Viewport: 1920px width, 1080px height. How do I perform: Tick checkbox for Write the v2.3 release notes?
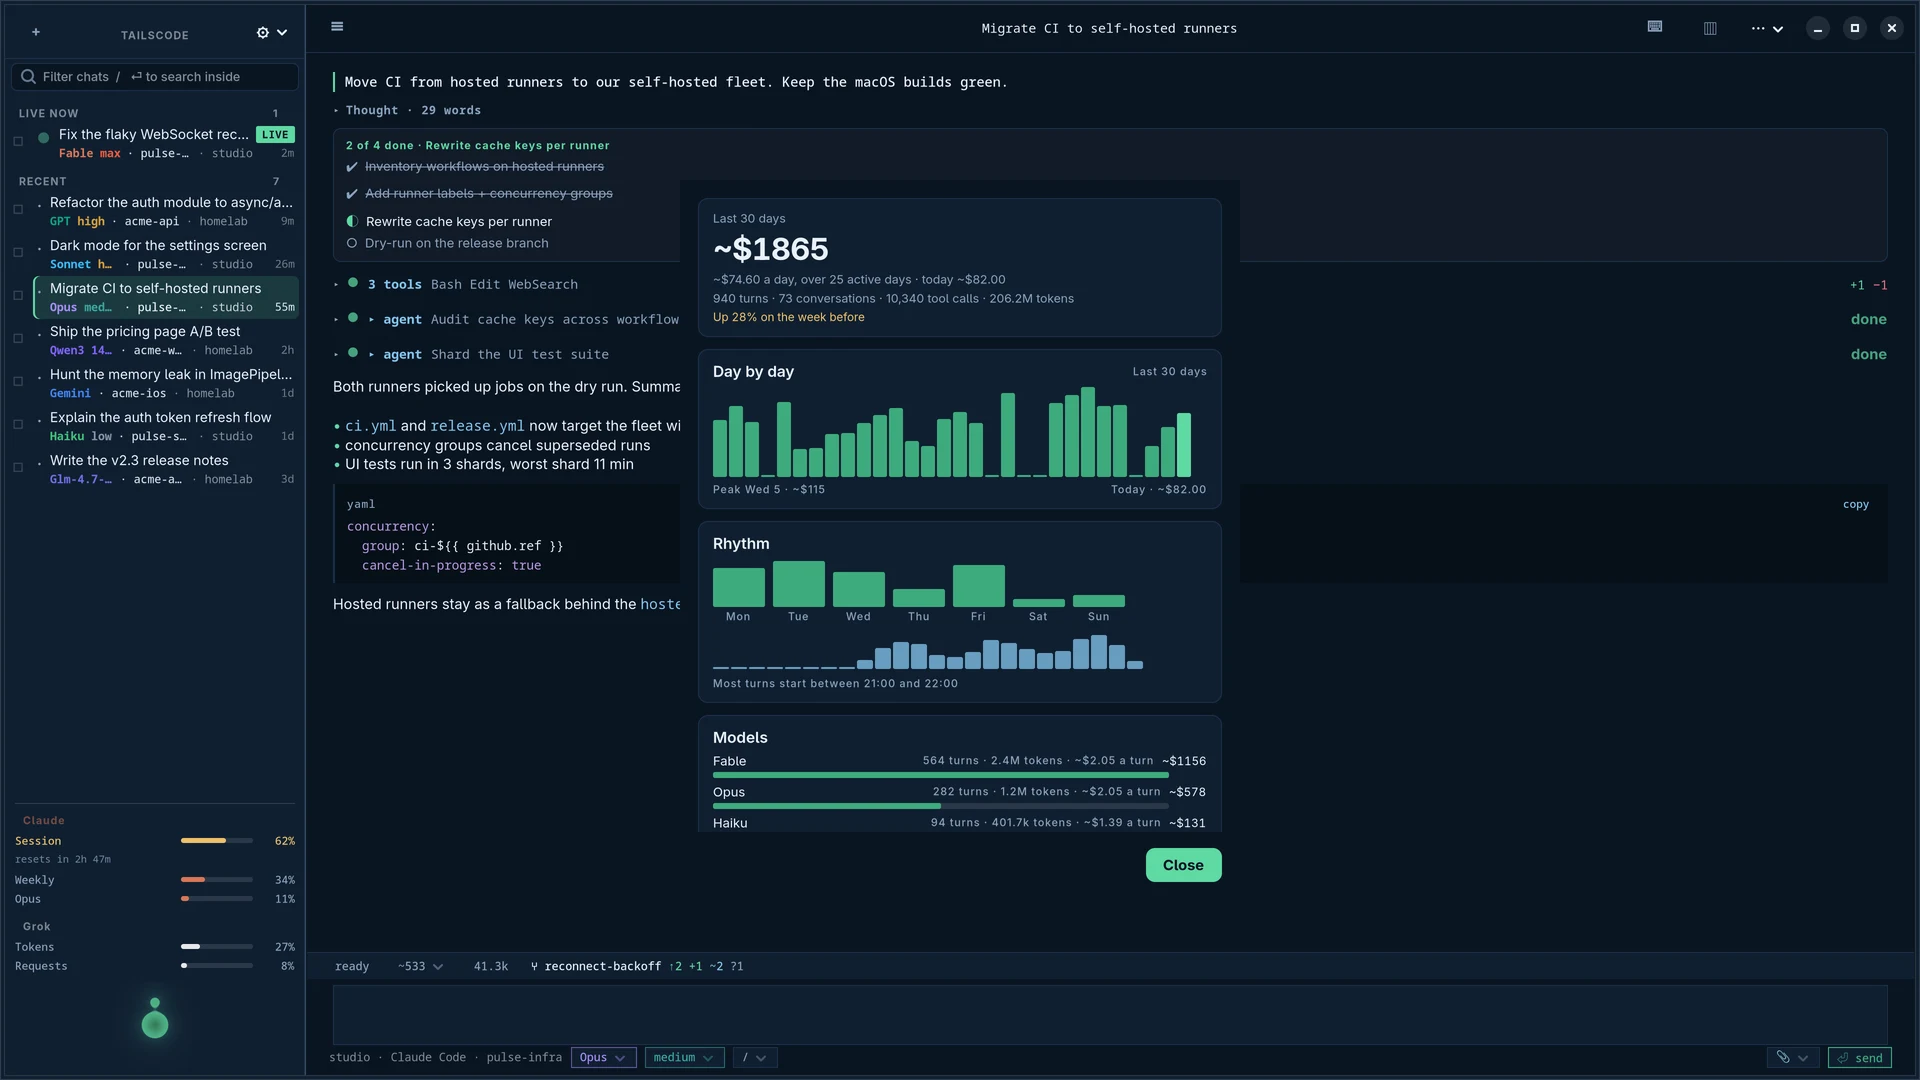pyautogui.click(x=18, y=467)
